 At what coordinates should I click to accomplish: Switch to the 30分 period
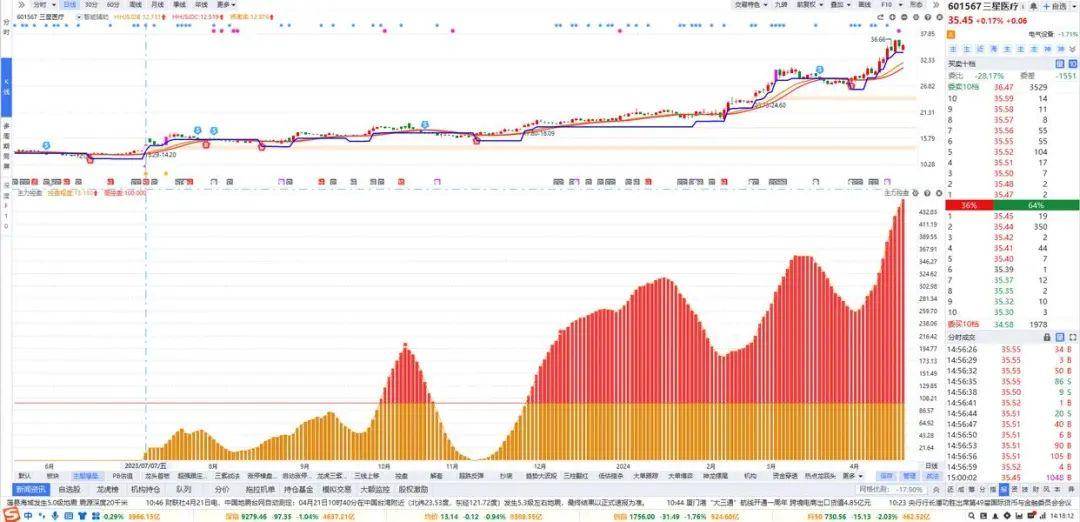(92, 5)
